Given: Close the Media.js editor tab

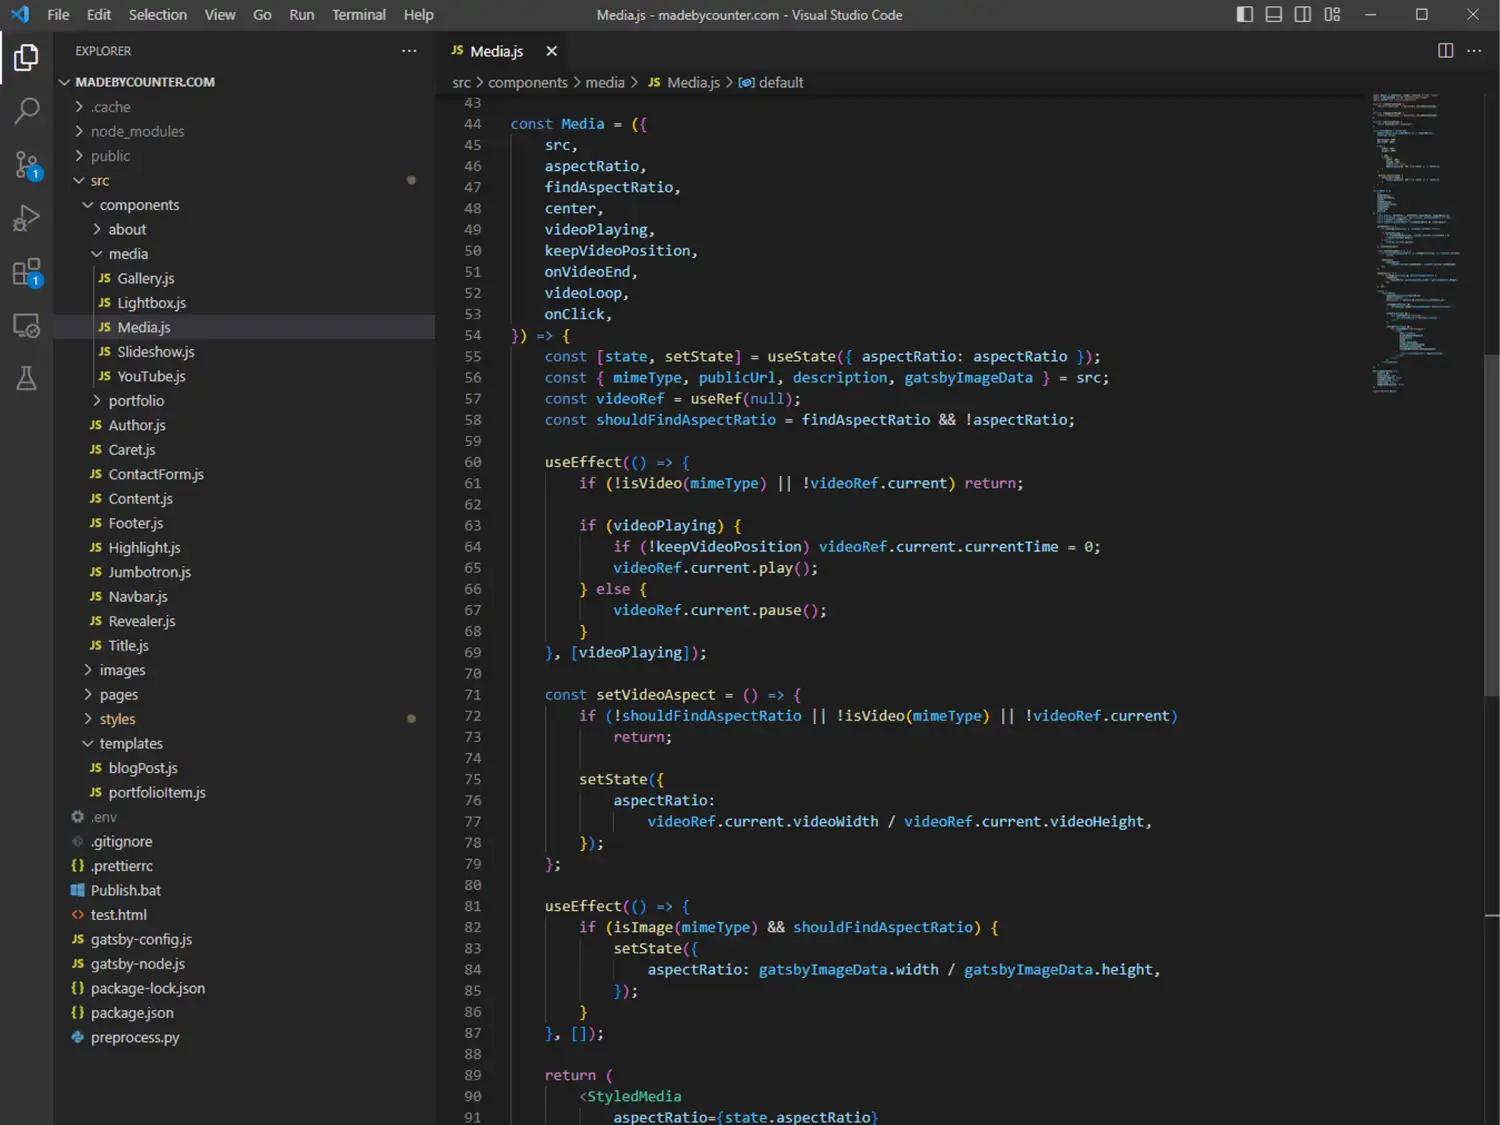Looking at the screenshot, I should coord(551,51).
